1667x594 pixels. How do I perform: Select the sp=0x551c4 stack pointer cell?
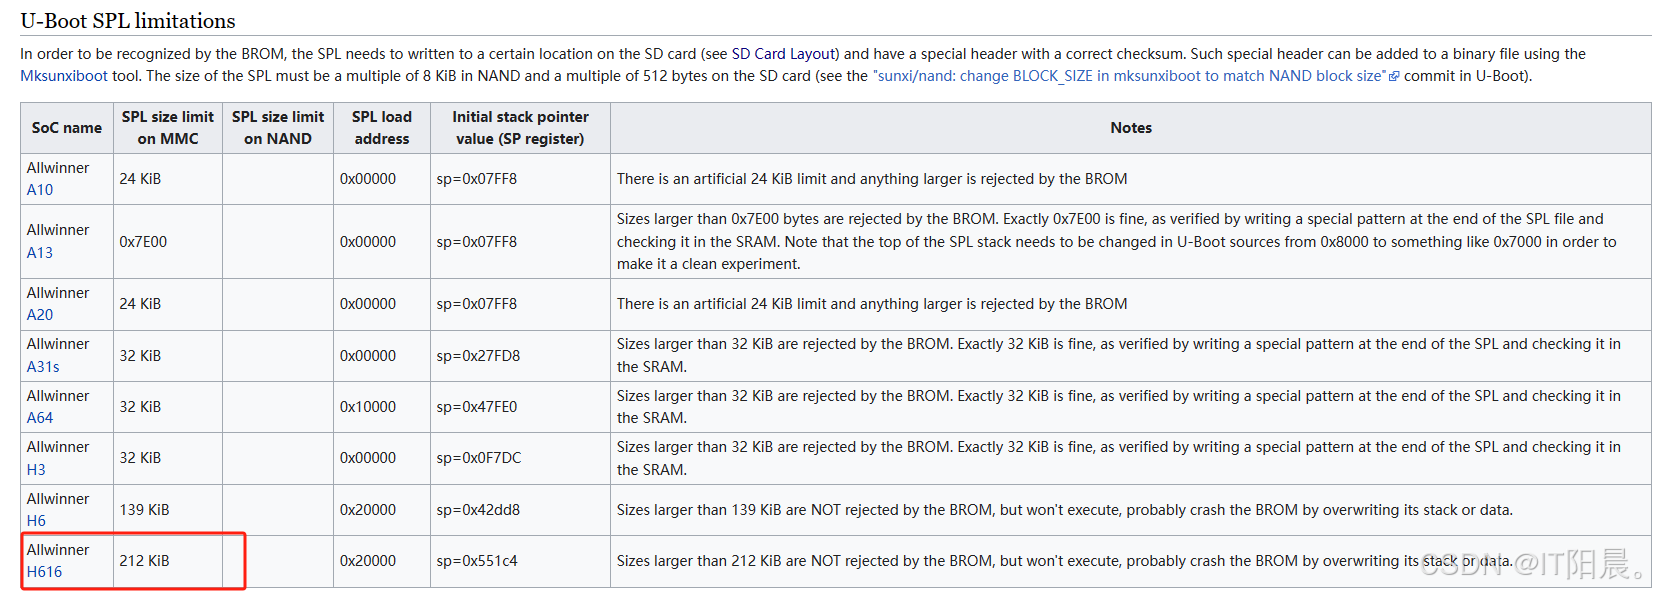point(520,561)
